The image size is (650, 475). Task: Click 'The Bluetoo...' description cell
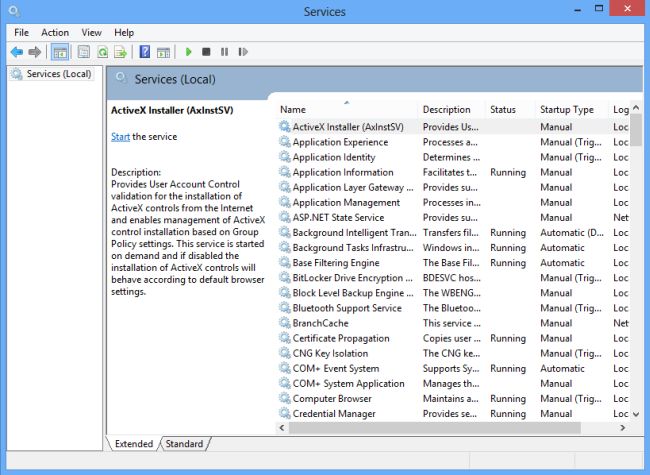451,308
